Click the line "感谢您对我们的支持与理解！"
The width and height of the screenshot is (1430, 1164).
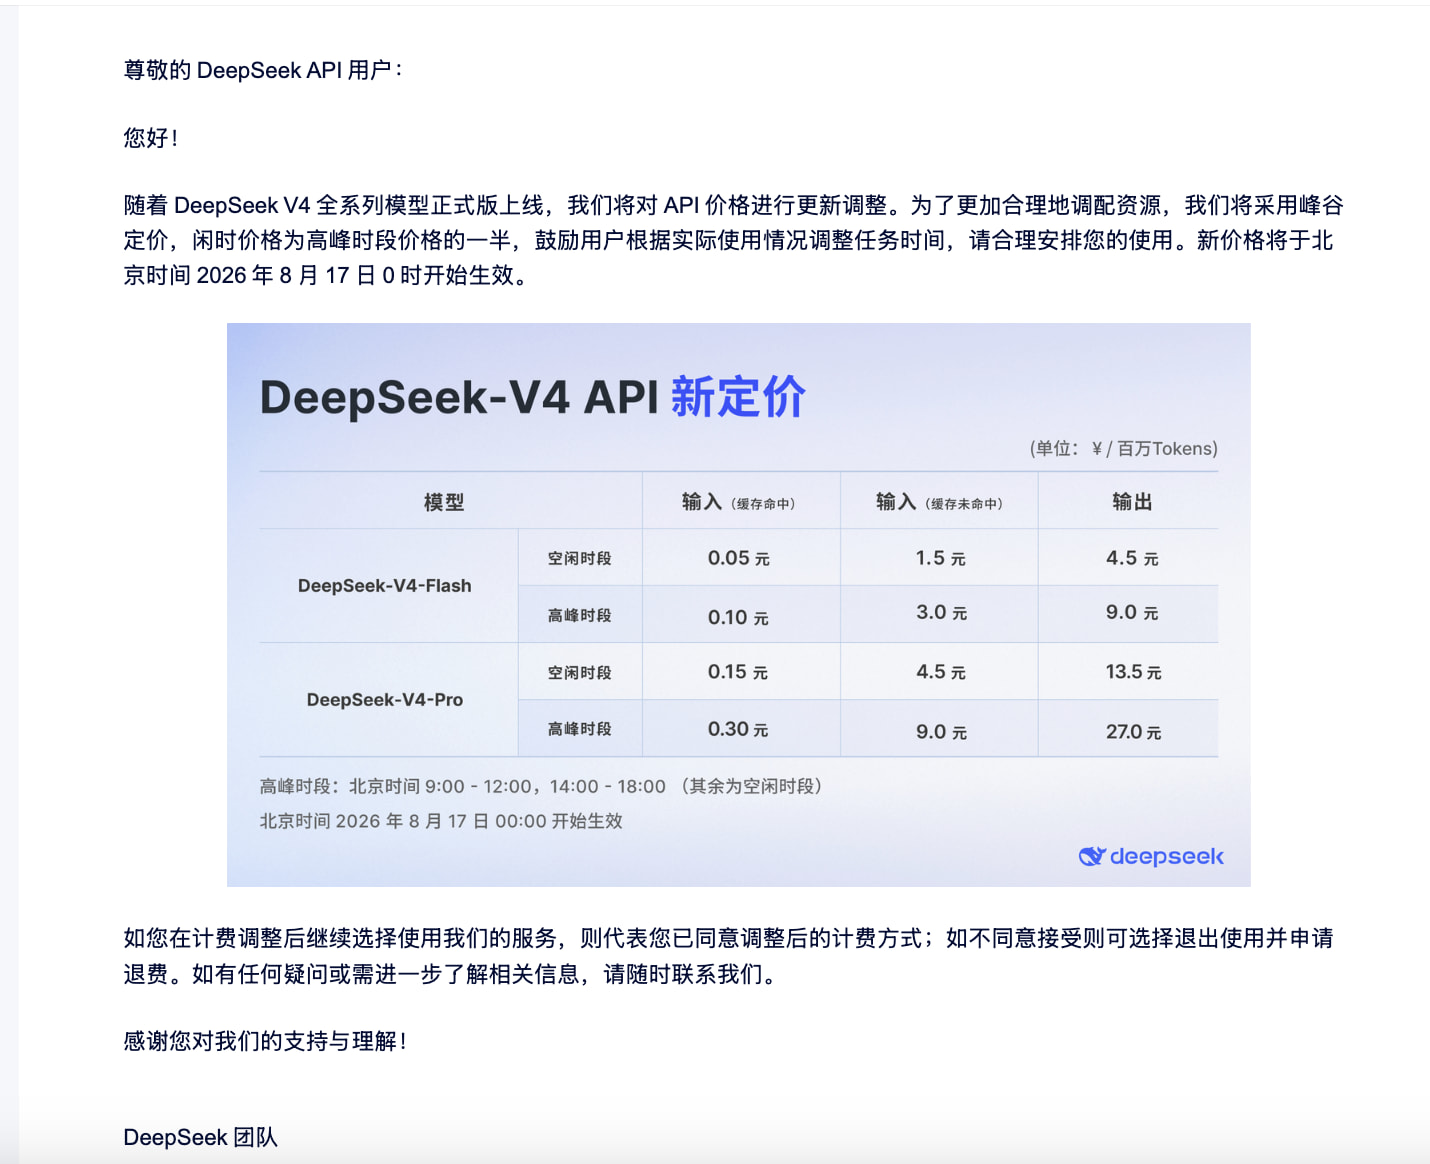coord(266,1041)
